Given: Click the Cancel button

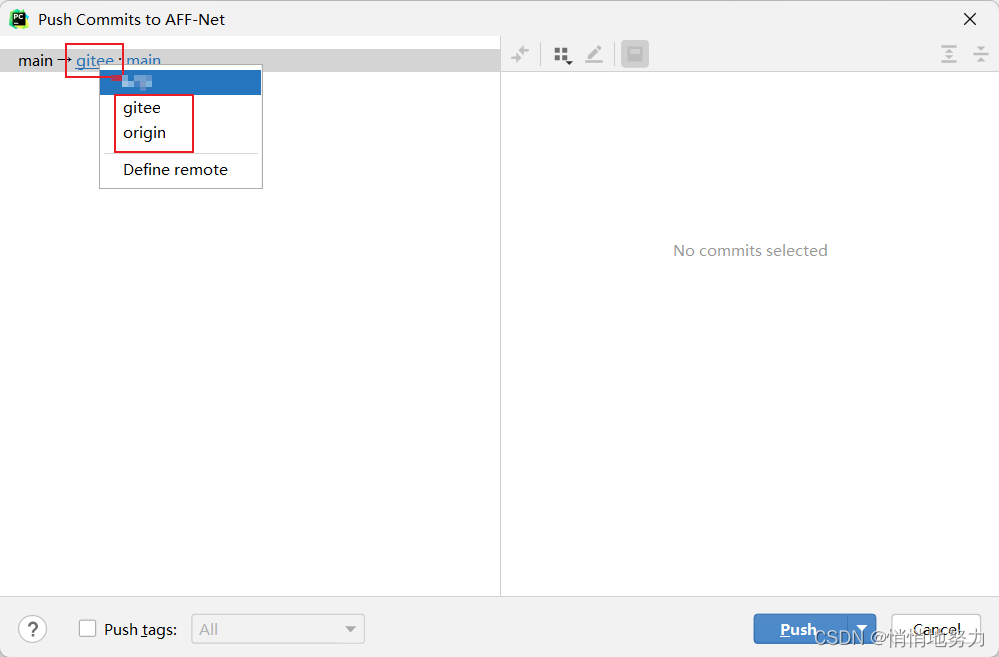Looking at the screenshot, I should pos(935,629).
